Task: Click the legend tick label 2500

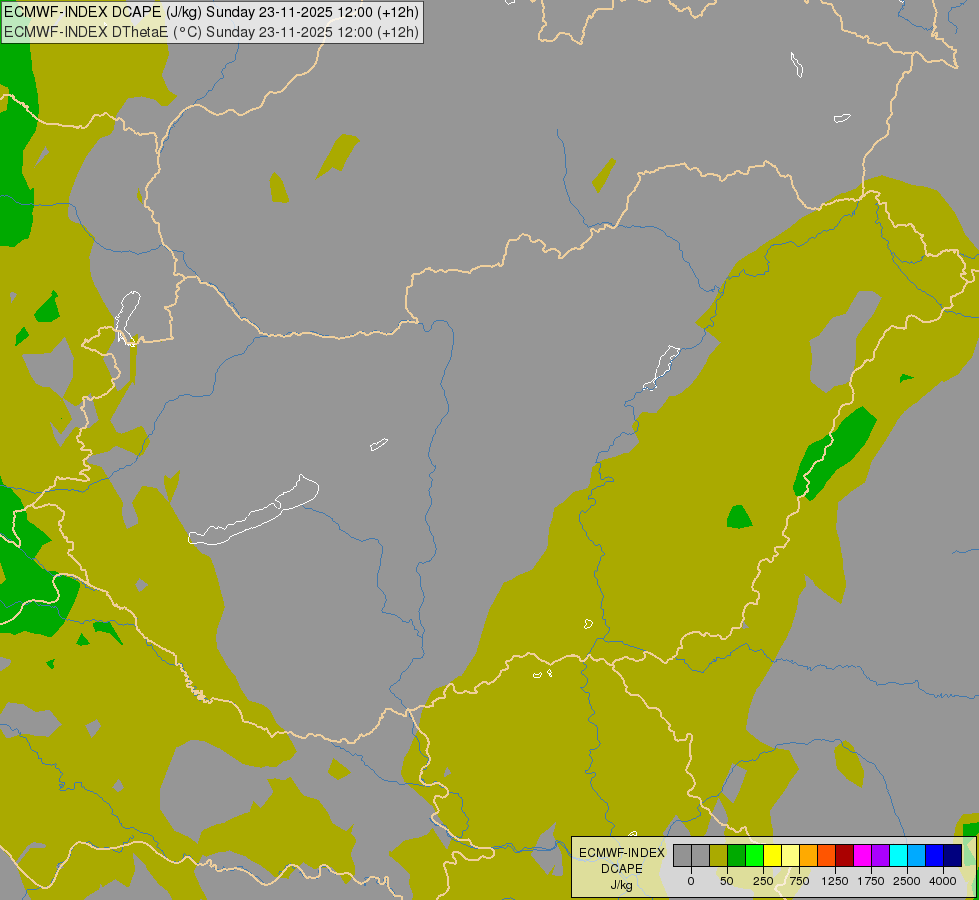Action: [907, 881]
